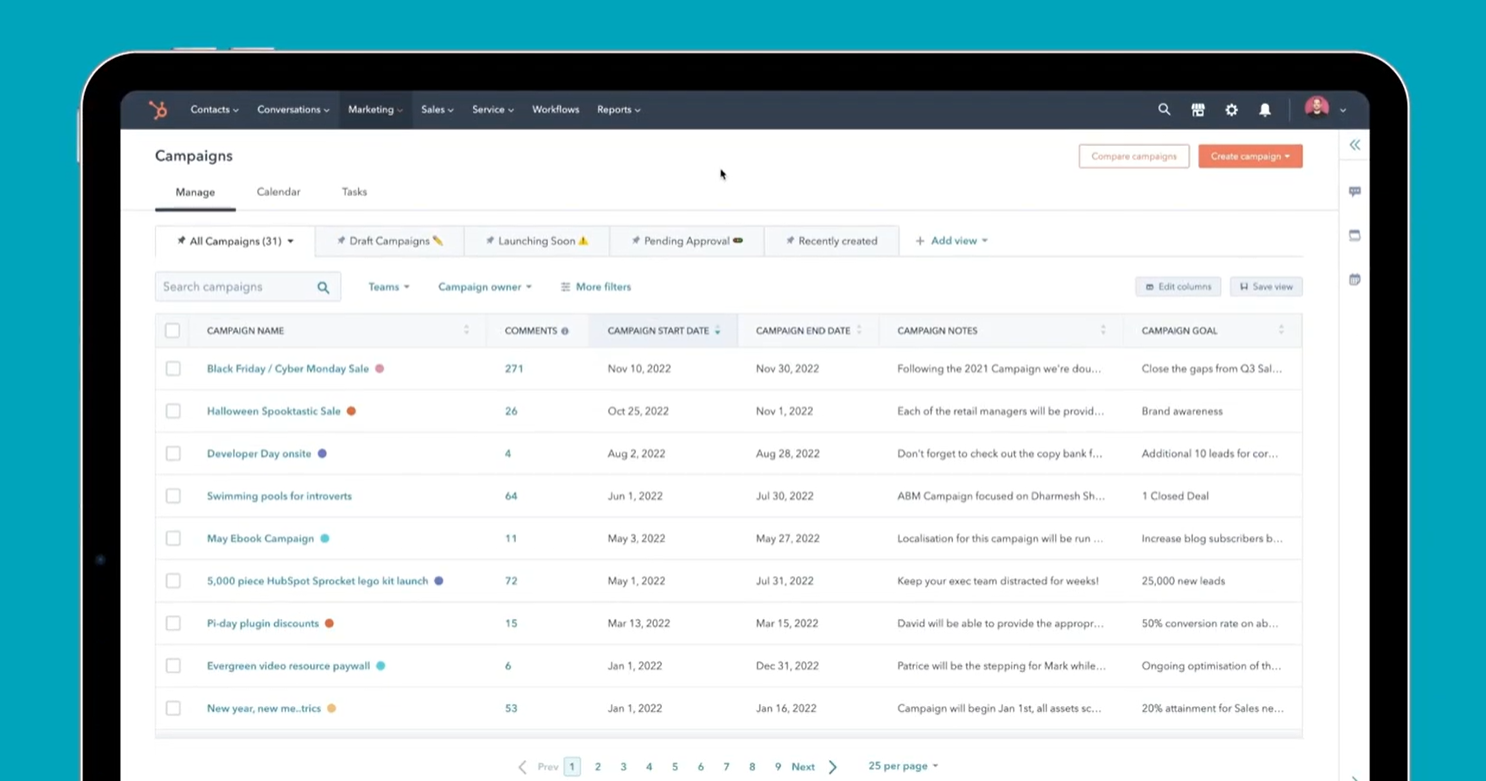Expand the Contacts menu
Image resolution: width=1486 pixels, height=781 pixels.
coord(214,110)
